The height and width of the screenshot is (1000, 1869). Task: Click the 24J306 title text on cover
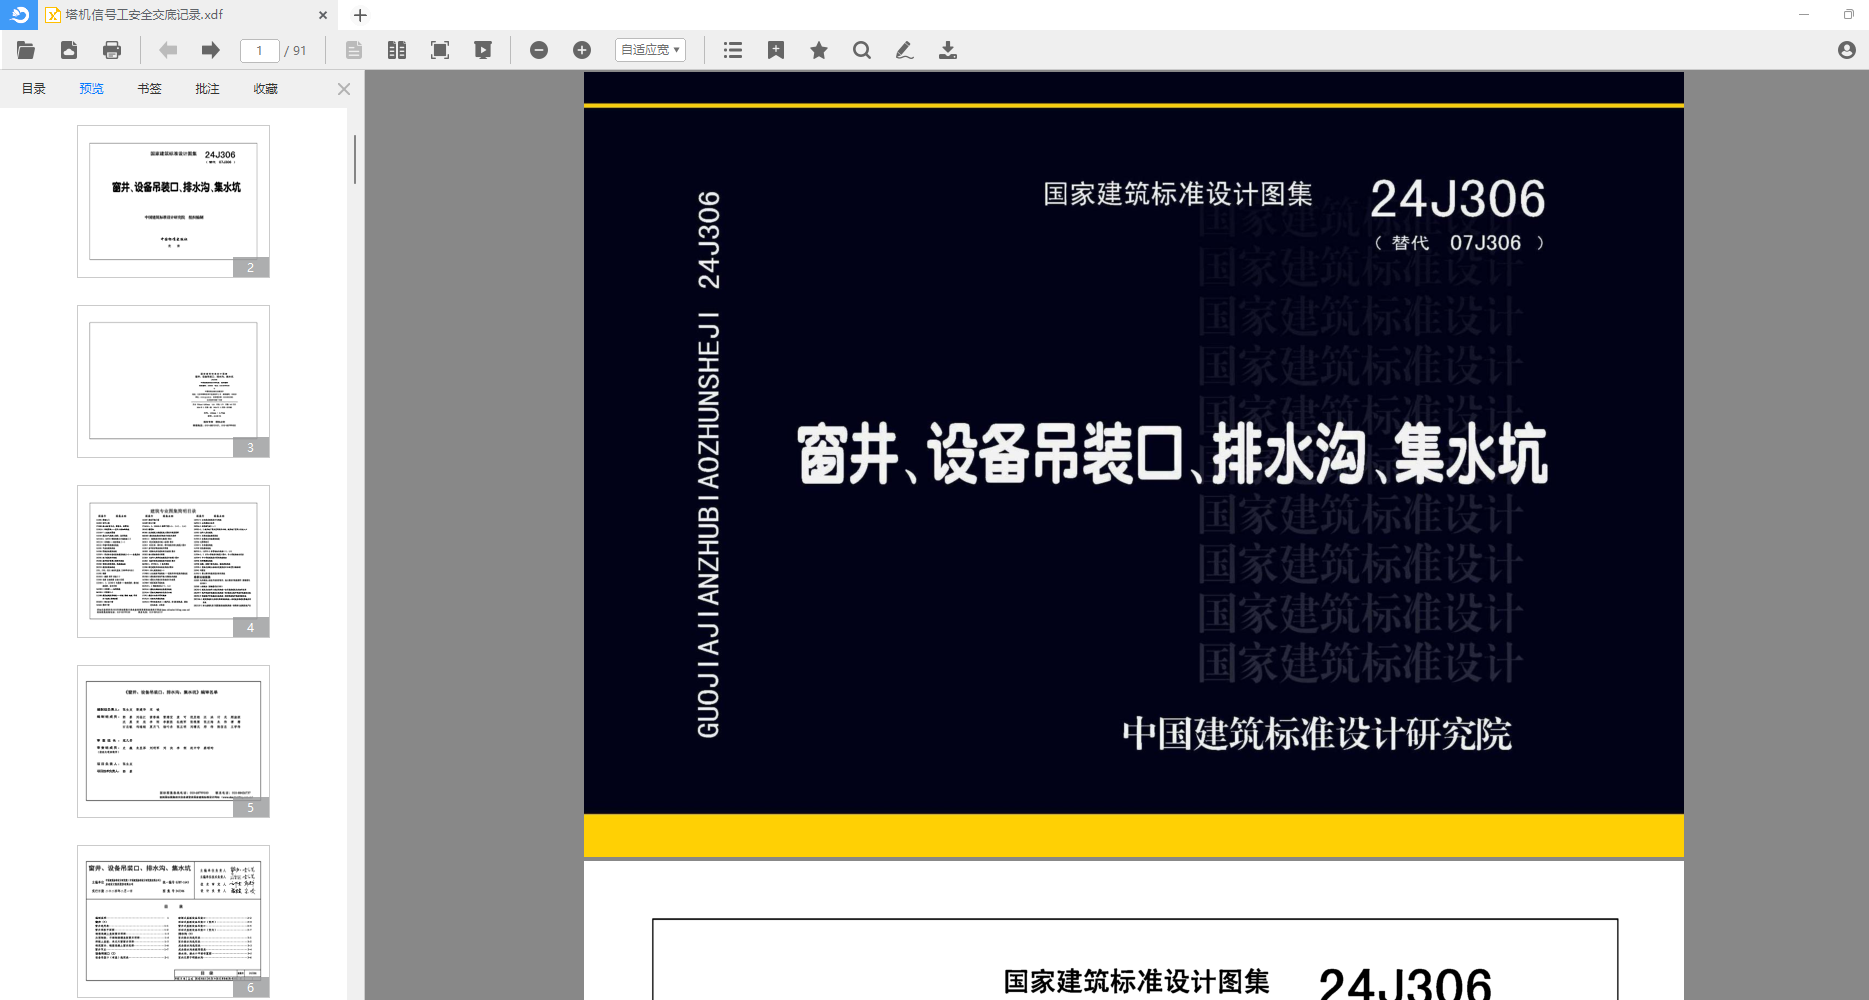coord(1458,199)
